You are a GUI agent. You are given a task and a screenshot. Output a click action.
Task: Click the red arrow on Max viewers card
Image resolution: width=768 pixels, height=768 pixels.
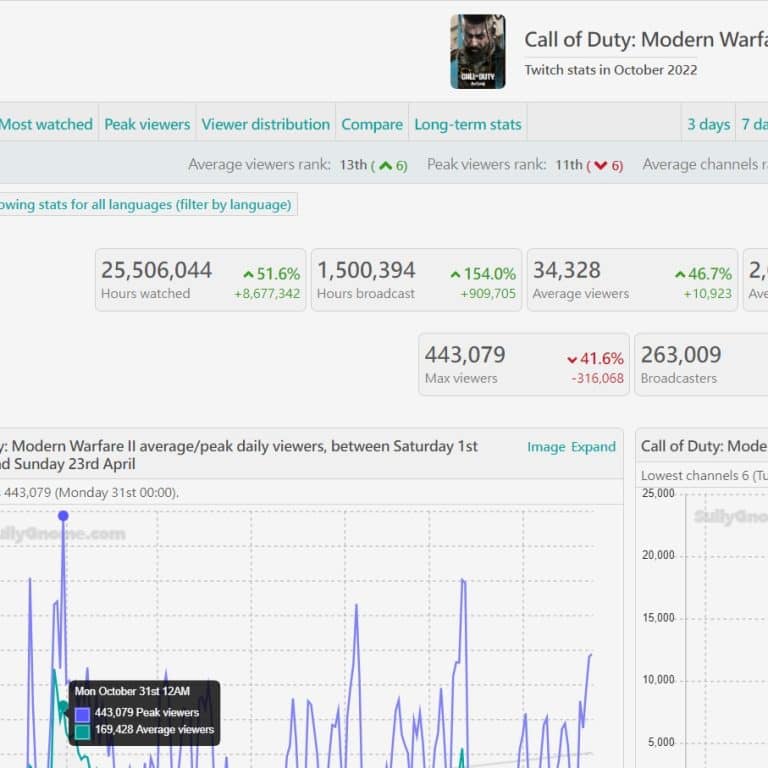(572, 359)
